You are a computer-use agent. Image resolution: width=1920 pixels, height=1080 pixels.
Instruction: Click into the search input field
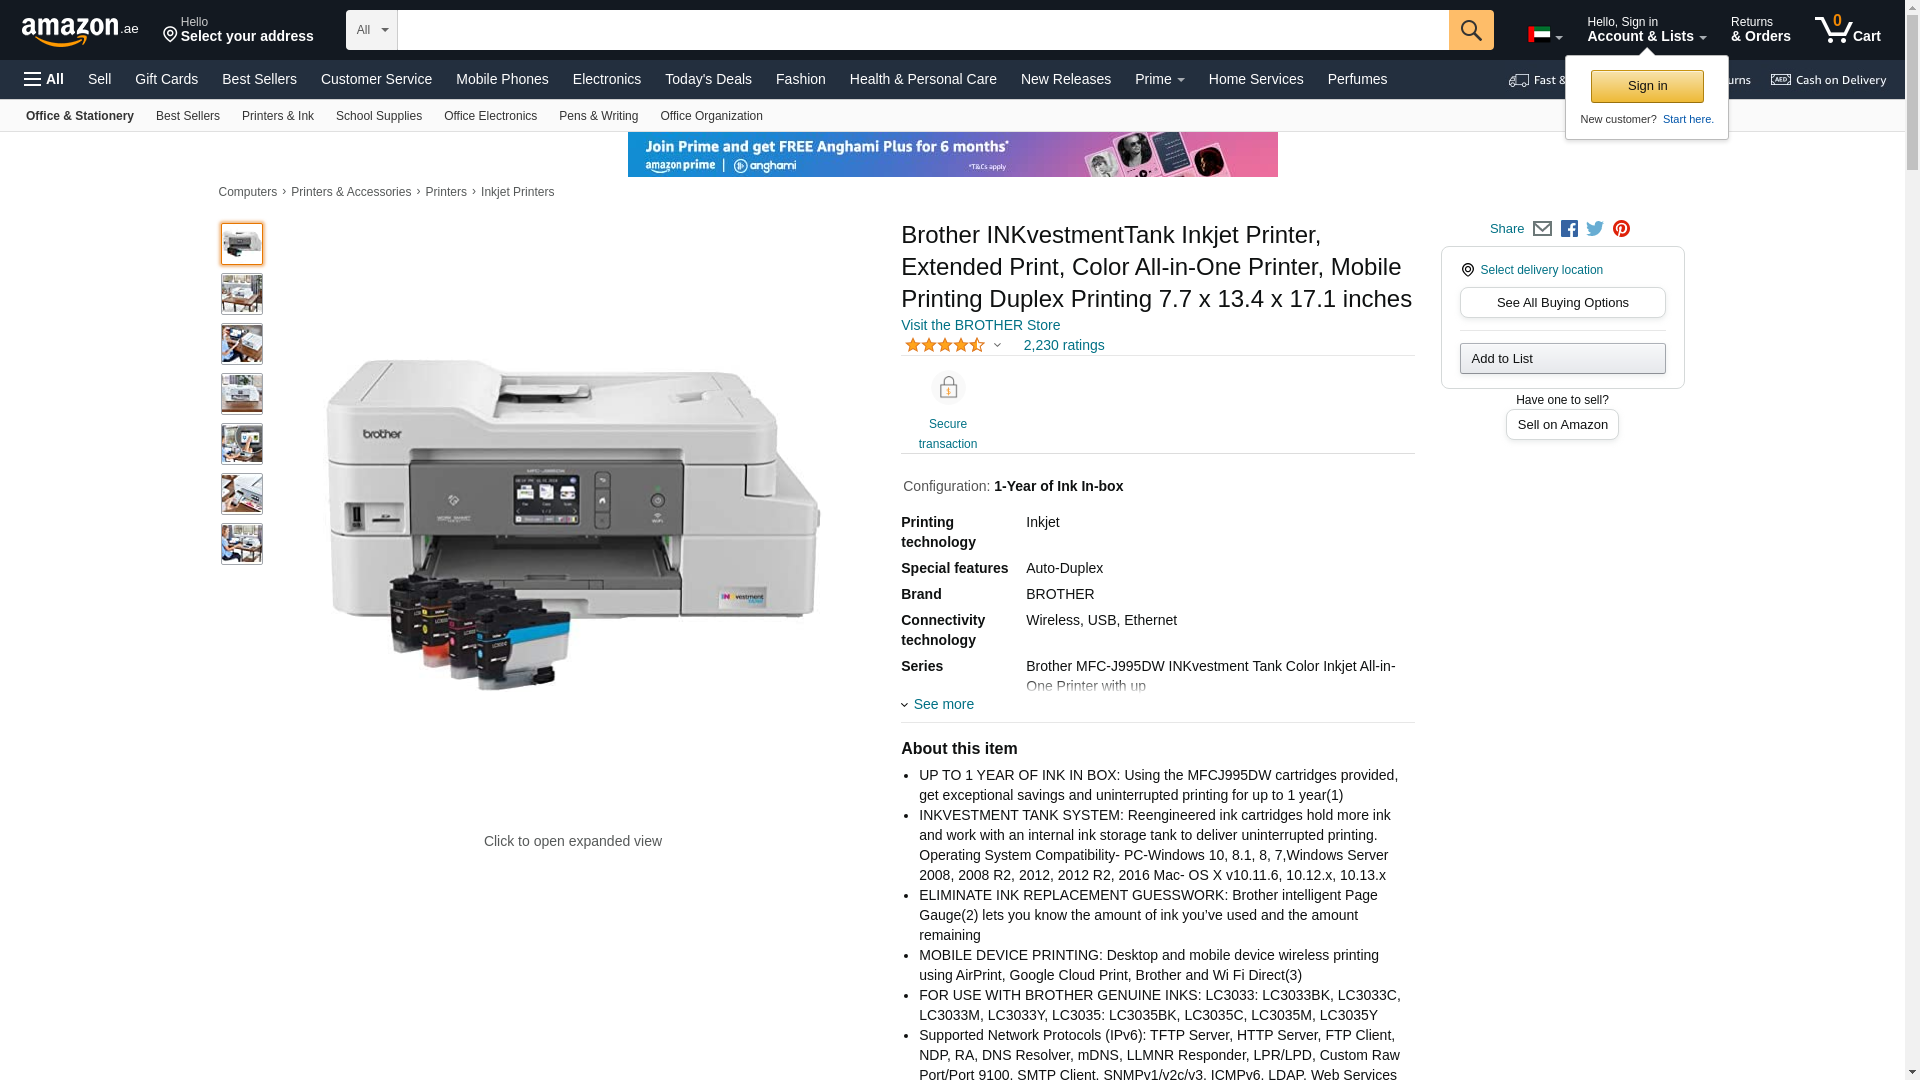click(923, 30)
